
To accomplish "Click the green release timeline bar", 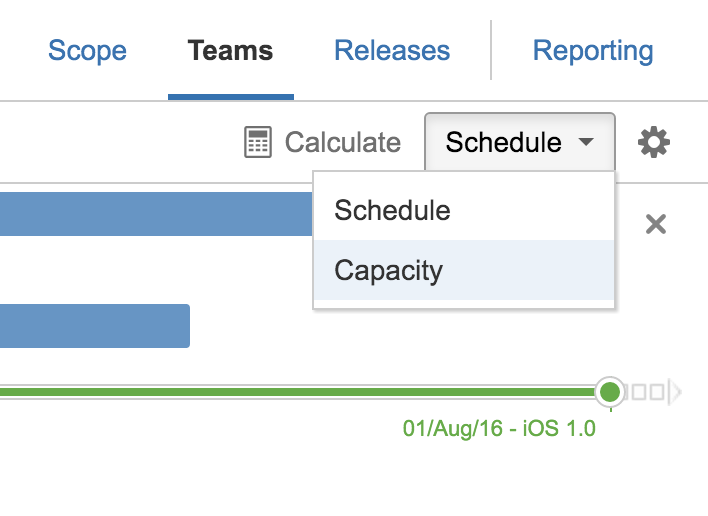I will coord(298,392).
